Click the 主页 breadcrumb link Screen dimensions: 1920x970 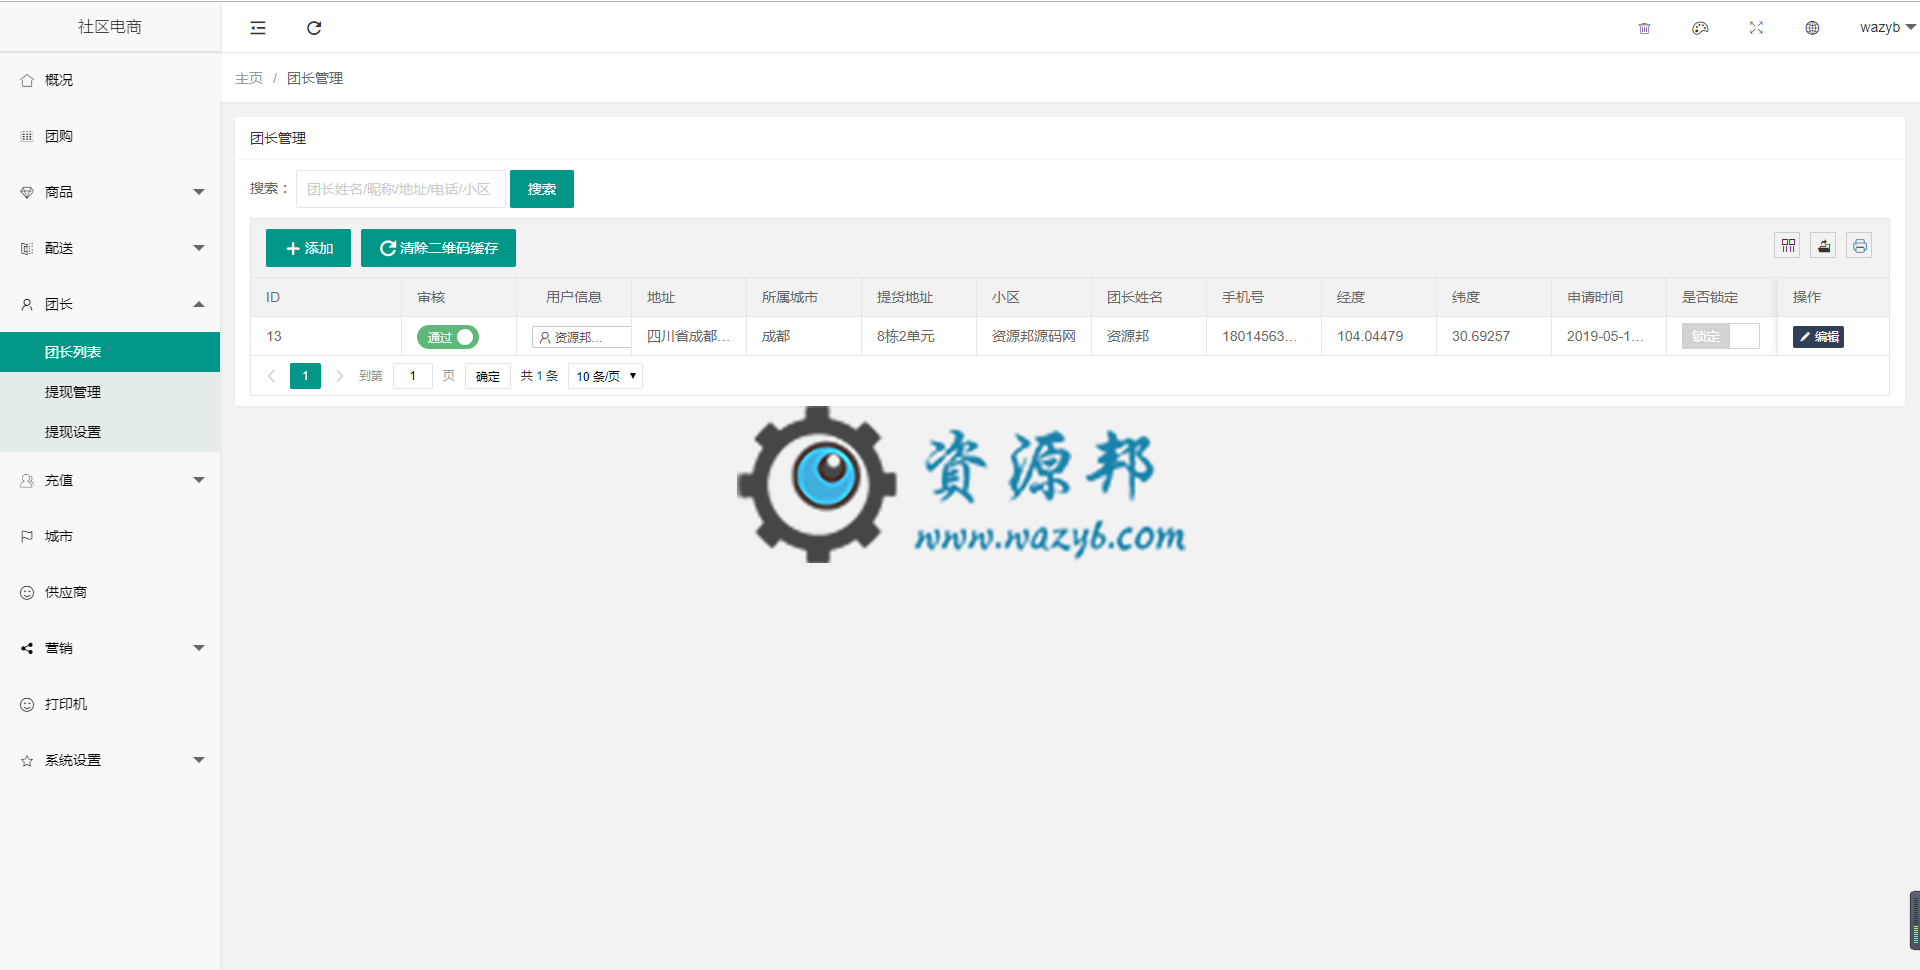[249, 78]
